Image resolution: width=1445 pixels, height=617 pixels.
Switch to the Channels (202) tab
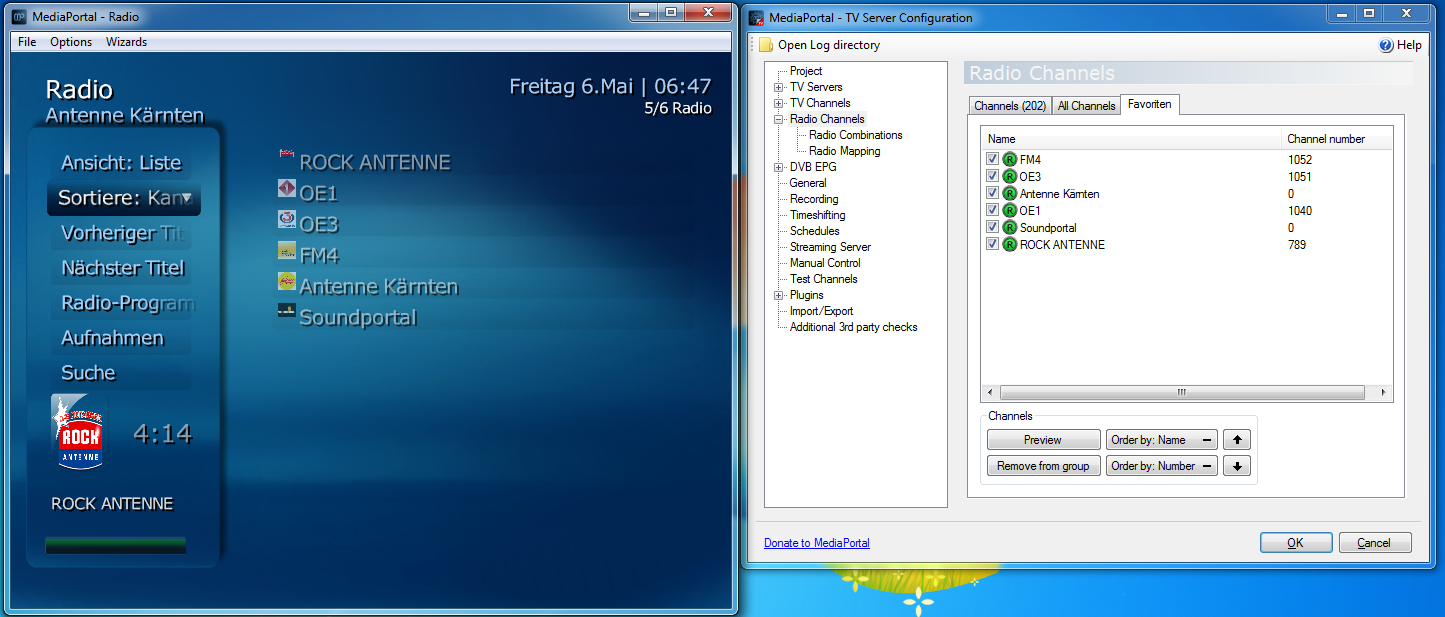1009,106
